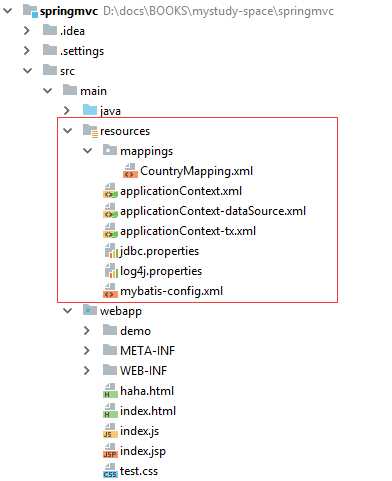Collapse the mappings folder chevron
This screenshot has width=392, height=481.
tap(87, 151)
